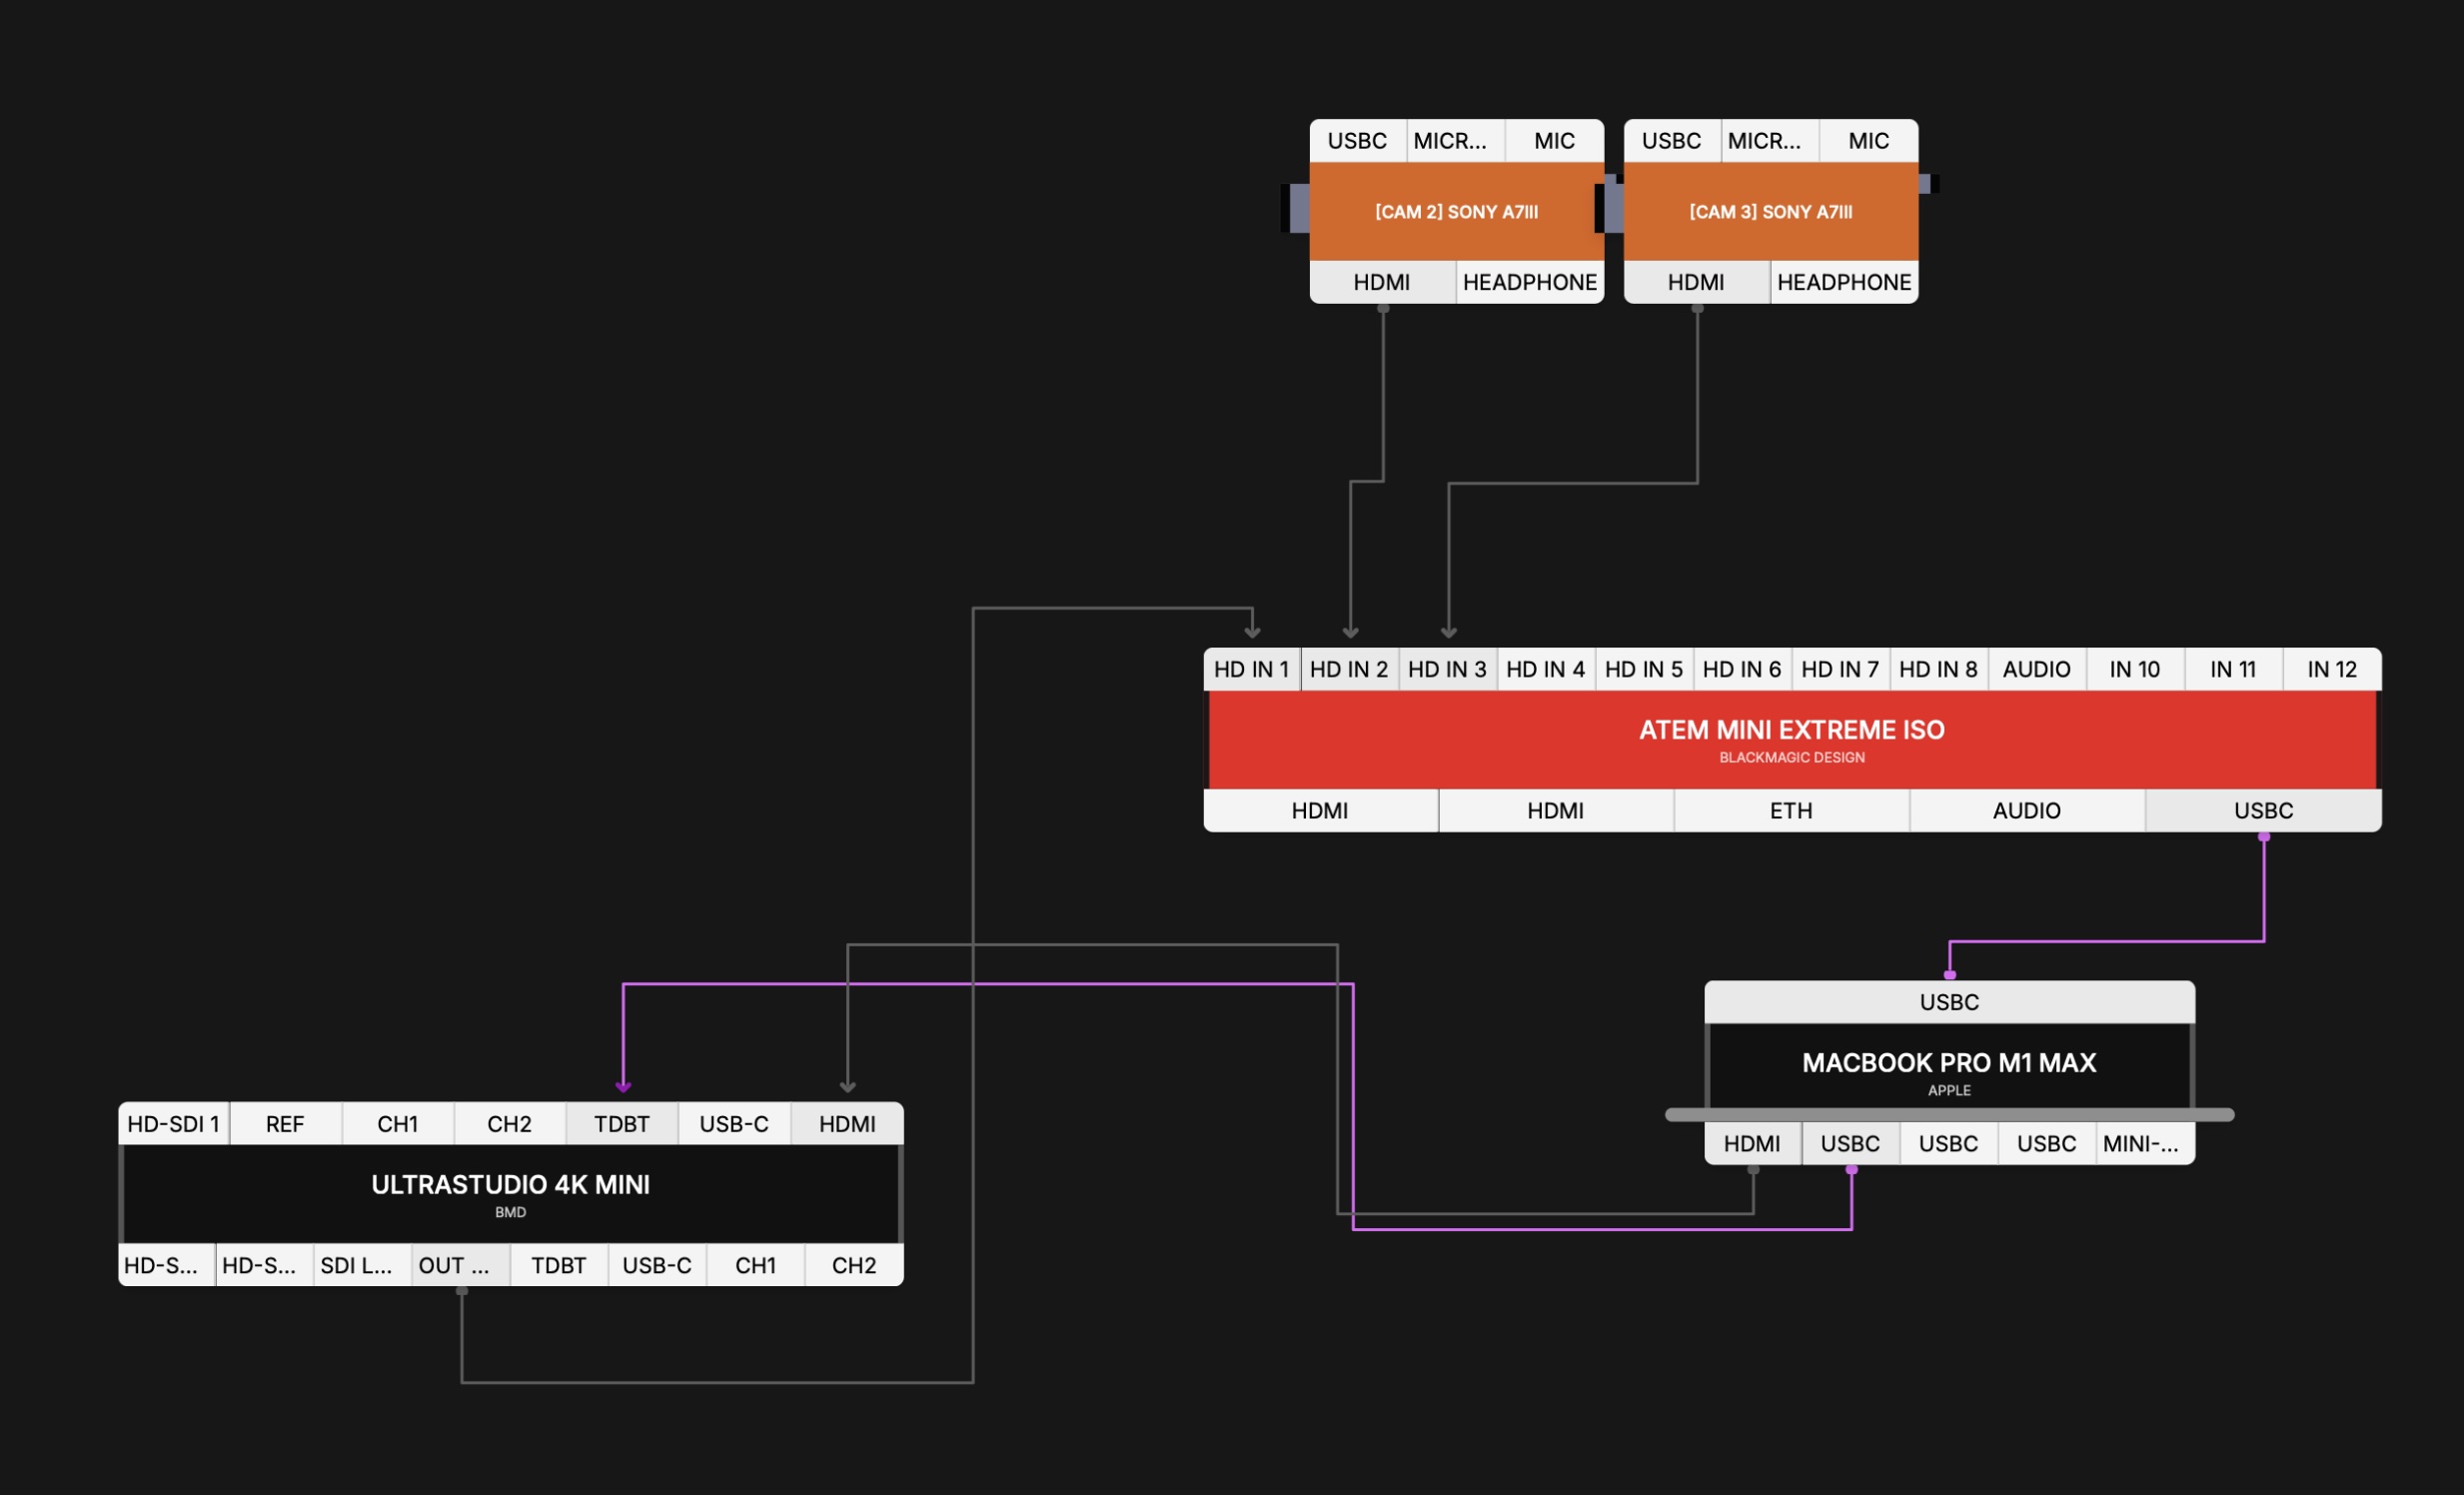
Task: Click USBC port on CAM 2
Action: (1357, 140)
